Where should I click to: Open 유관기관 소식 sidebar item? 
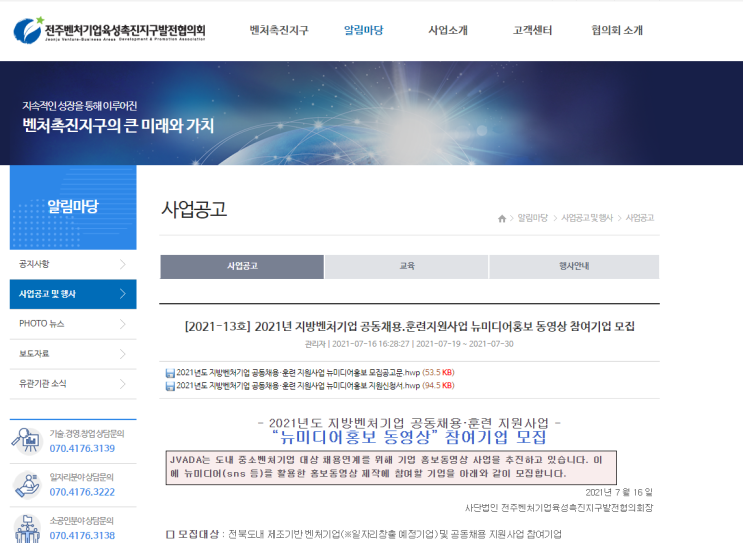click(x=73, y=383)
